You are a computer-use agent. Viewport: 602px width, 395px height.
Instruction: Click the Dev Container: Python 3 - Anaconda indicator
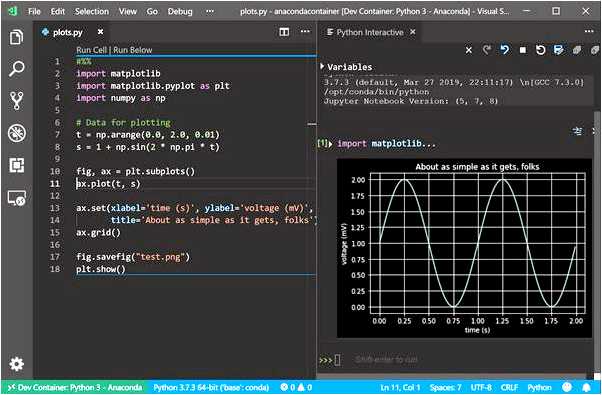(75, 387)
